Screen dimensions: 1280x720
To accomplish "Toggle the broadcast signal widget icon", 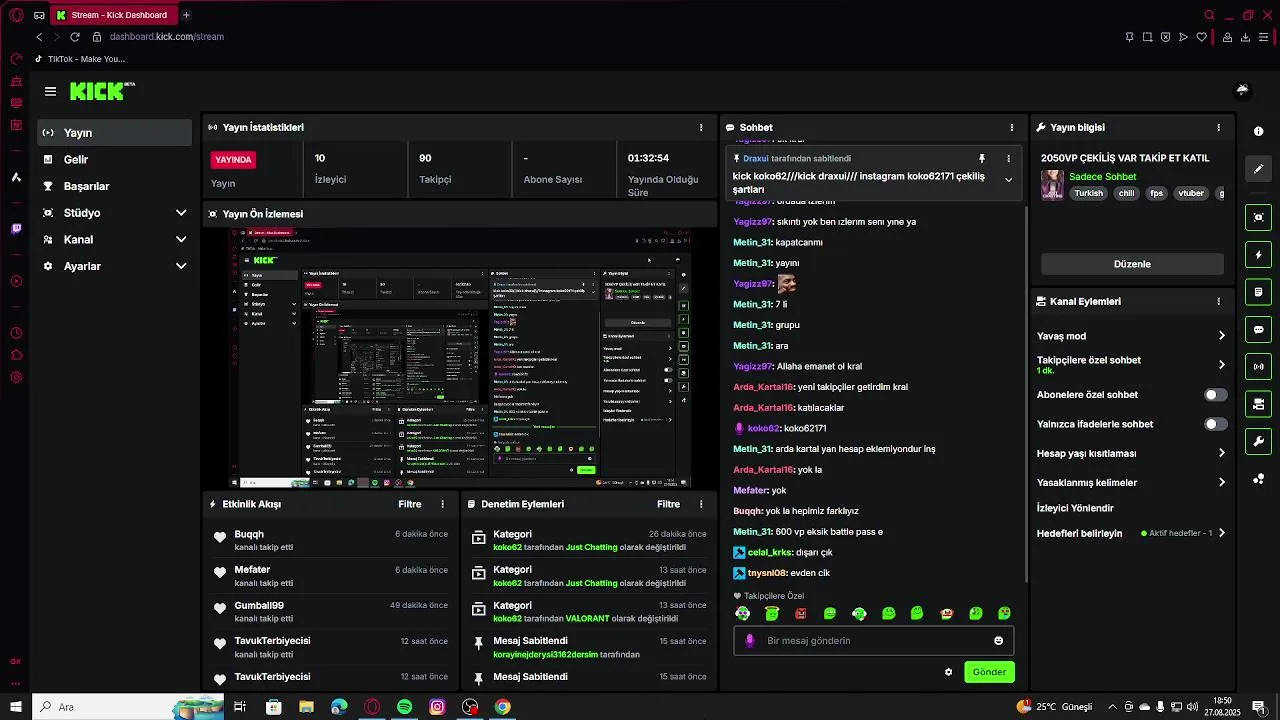I will [x=1258, y=367].
